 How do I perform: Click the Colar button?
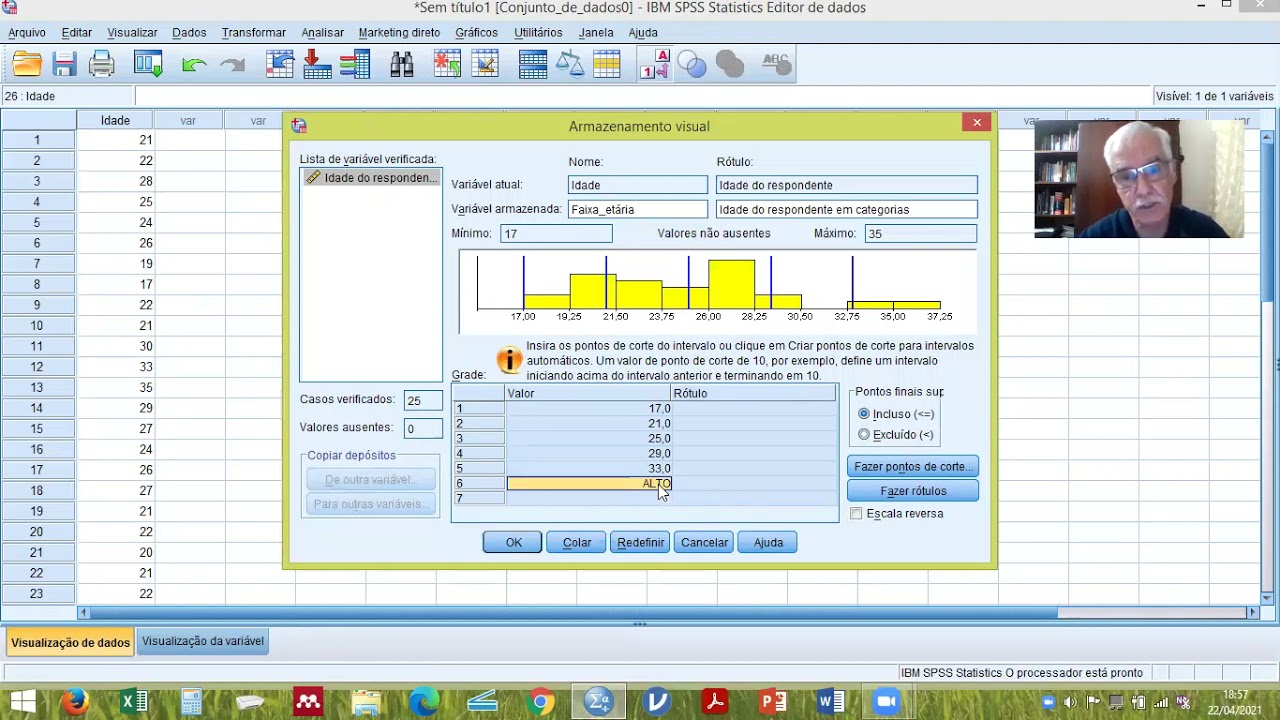[577, 542]
